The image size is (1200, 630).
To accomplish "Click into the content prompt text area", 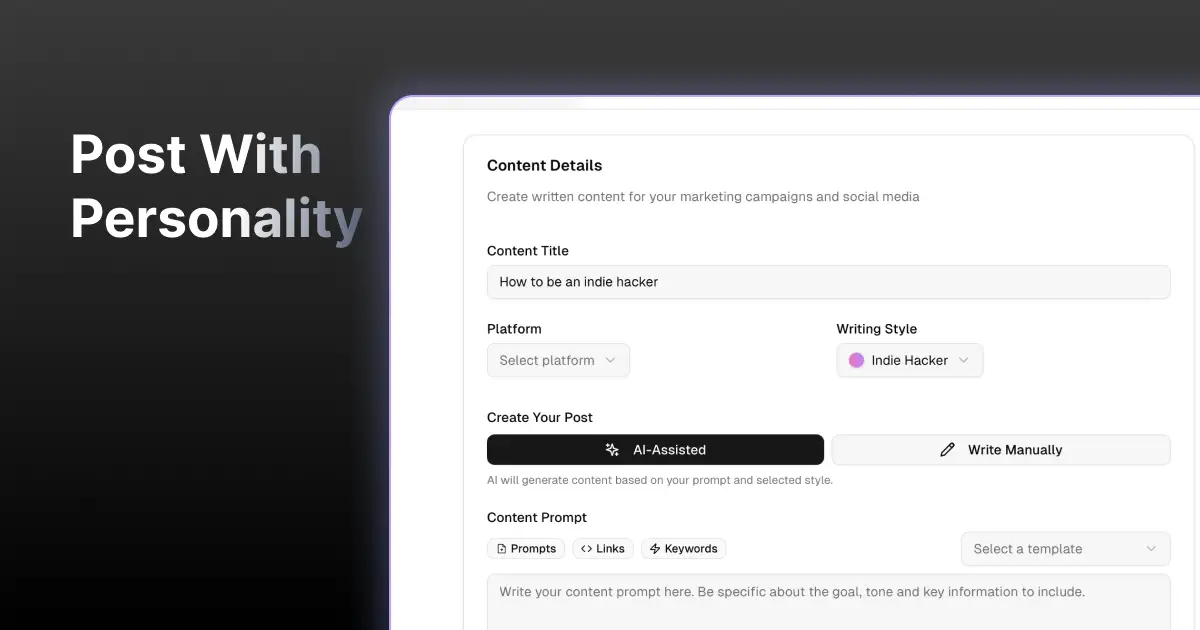I will (828, 602).
